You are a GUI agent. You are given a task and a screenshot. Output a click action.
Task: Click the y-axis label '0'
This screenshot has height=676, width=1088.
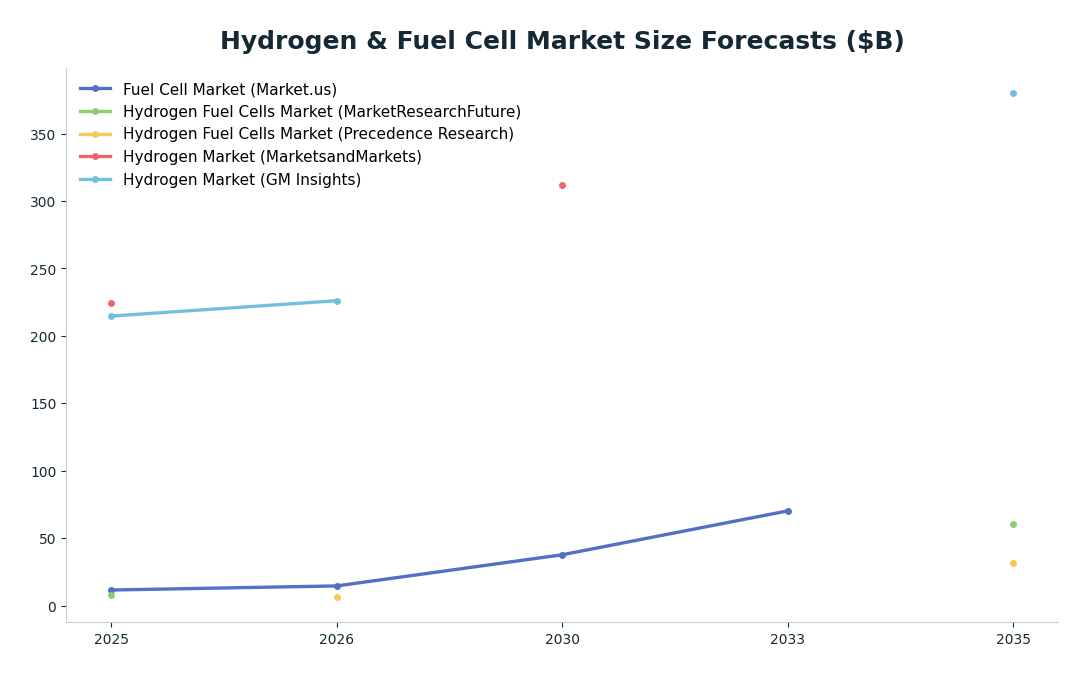click(x=52, y=607)
